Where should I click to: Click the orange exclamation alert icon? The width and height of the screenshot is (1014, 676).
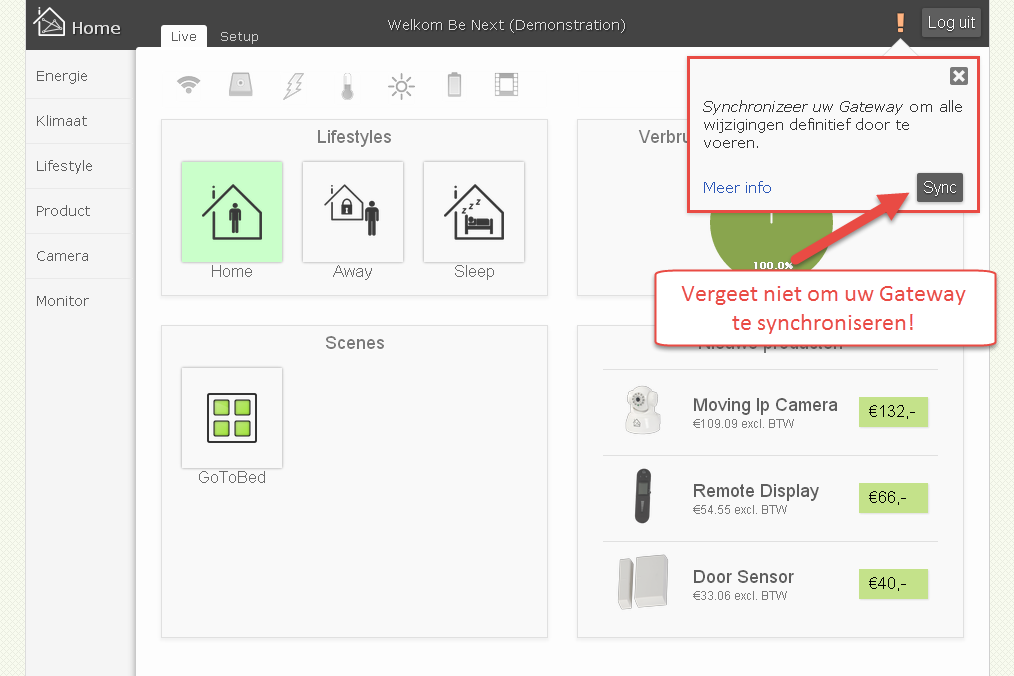tap(900, 23)
